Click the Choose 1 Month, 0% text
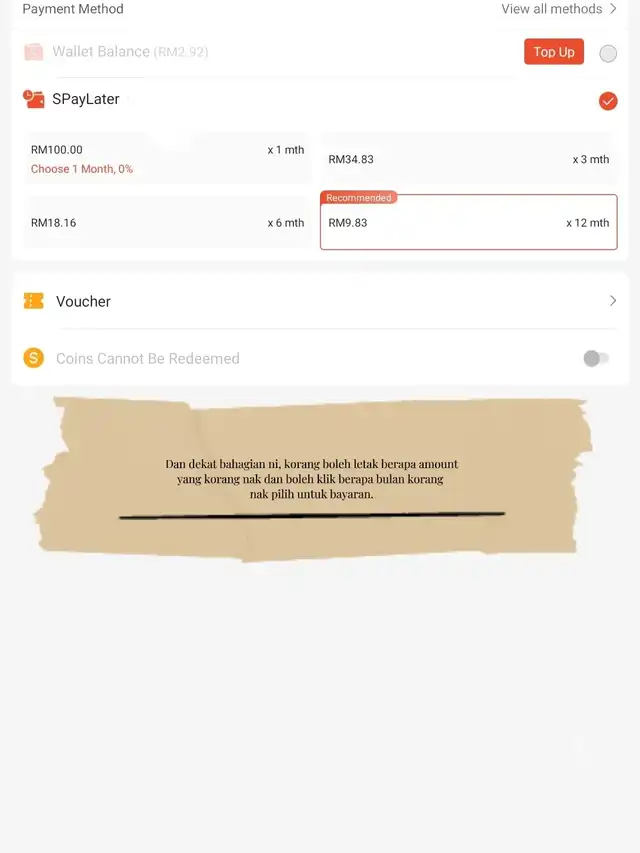Image resolution: width=640 pixels, height=853 pixels. click(82, 169)
